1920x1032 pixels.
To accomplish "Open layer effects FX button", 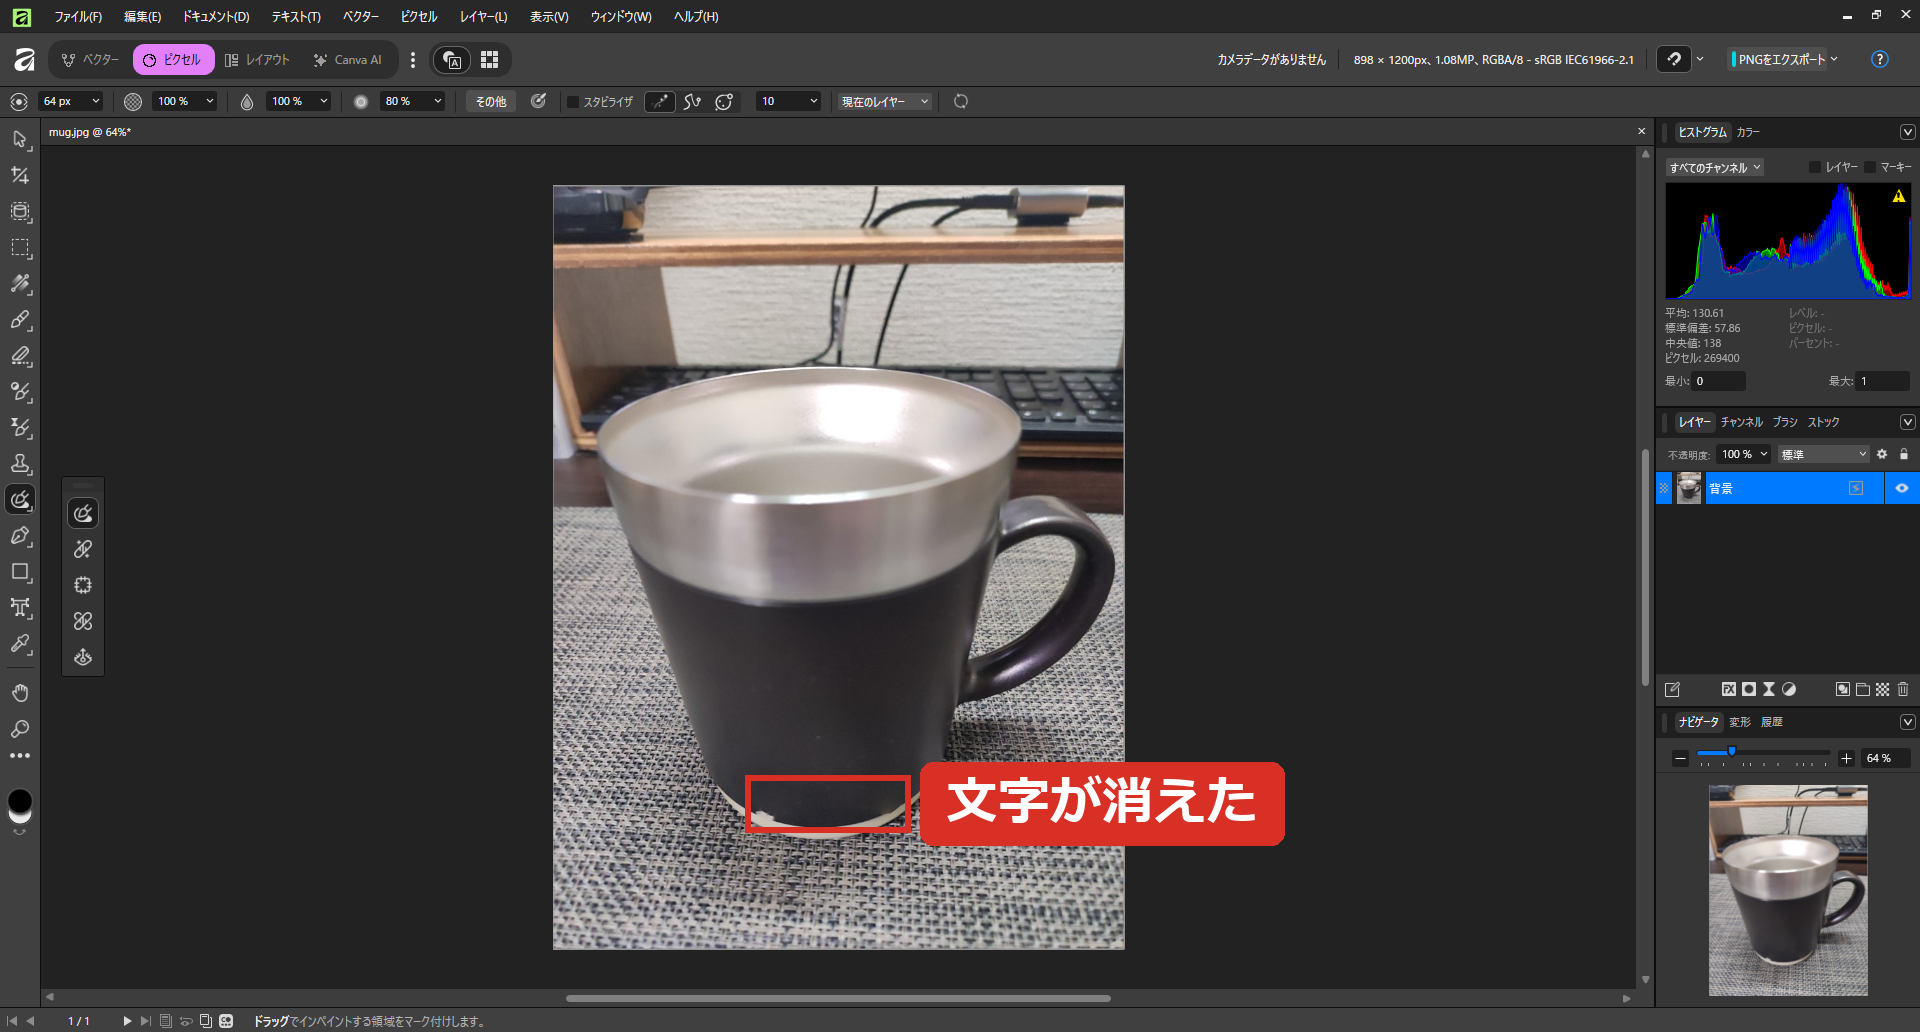I will click(1729, 689).
